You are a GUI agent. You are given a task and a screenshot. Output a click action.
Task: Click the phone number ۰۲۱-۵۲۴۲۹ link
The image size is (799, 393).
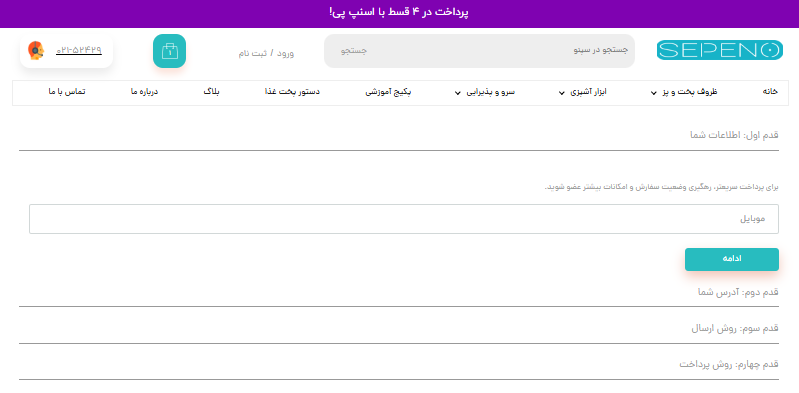tap(79, 50)
